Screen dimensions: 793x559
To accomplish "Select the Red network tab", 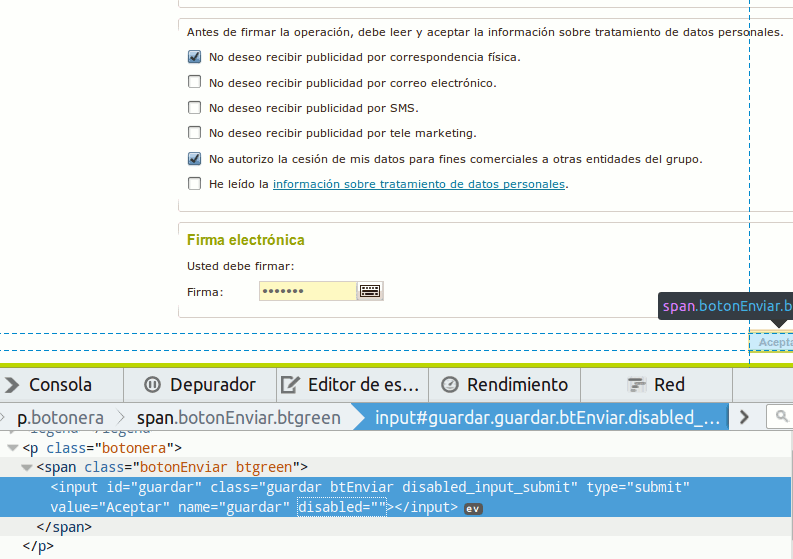I will 656,385.
